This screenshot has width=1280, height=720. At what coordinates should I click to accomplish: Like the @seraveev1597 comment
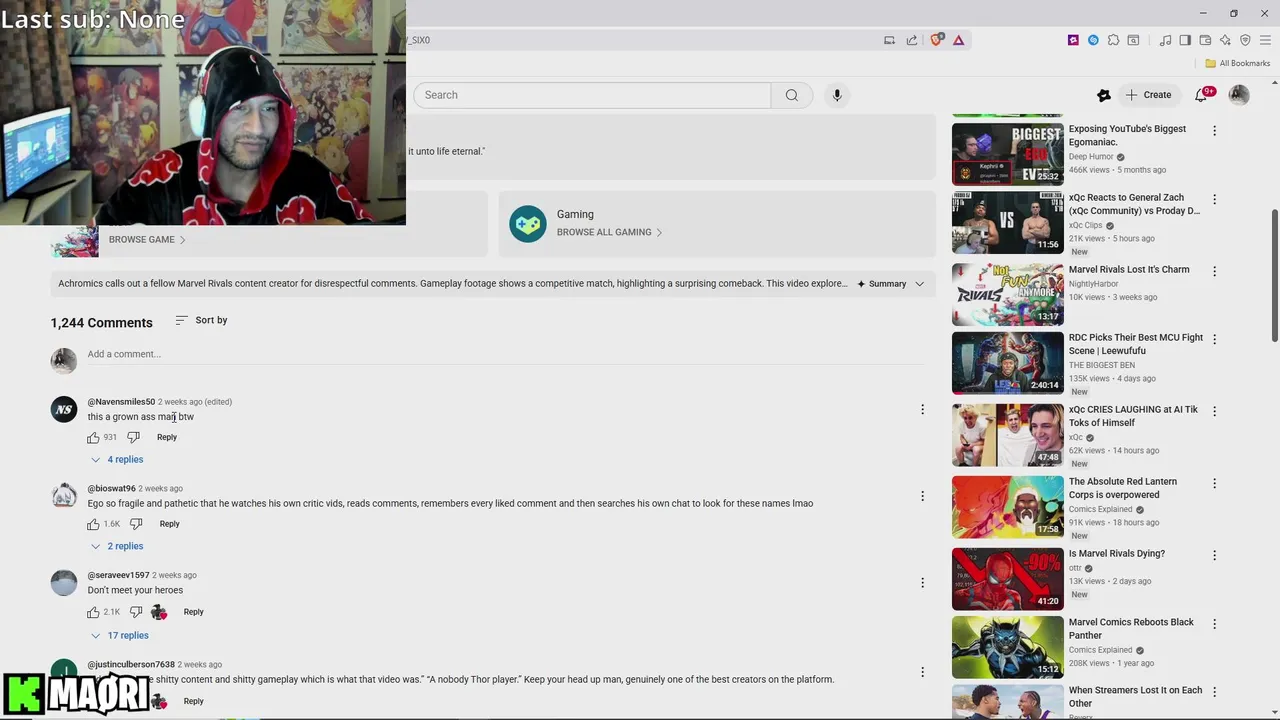pyautogui.click(x=93, y=612)
